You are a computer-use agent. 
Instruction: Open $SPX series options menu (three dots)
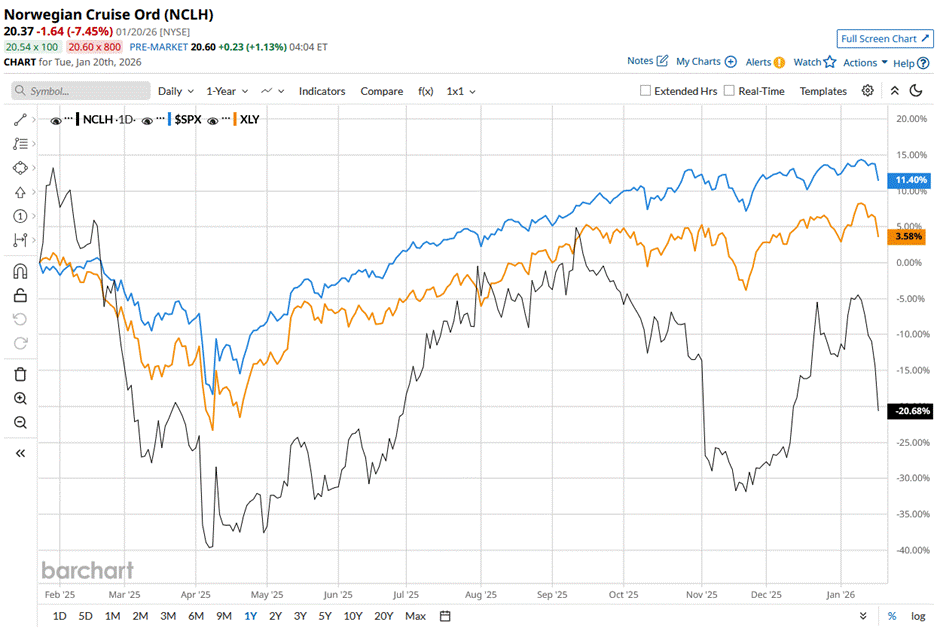point(160,118)
